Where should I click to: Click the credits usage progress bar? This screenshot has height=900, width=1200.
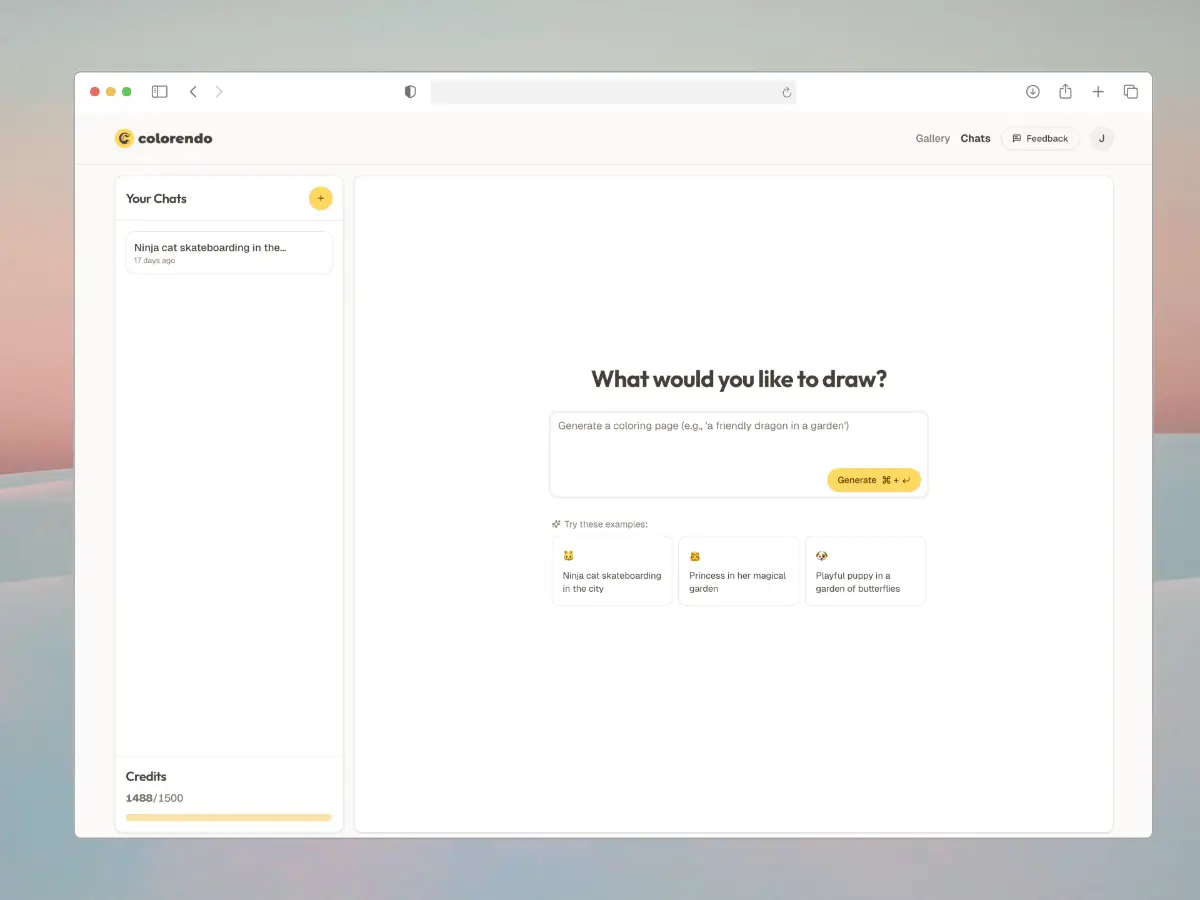pyautogui.click(x=228, y=817)
